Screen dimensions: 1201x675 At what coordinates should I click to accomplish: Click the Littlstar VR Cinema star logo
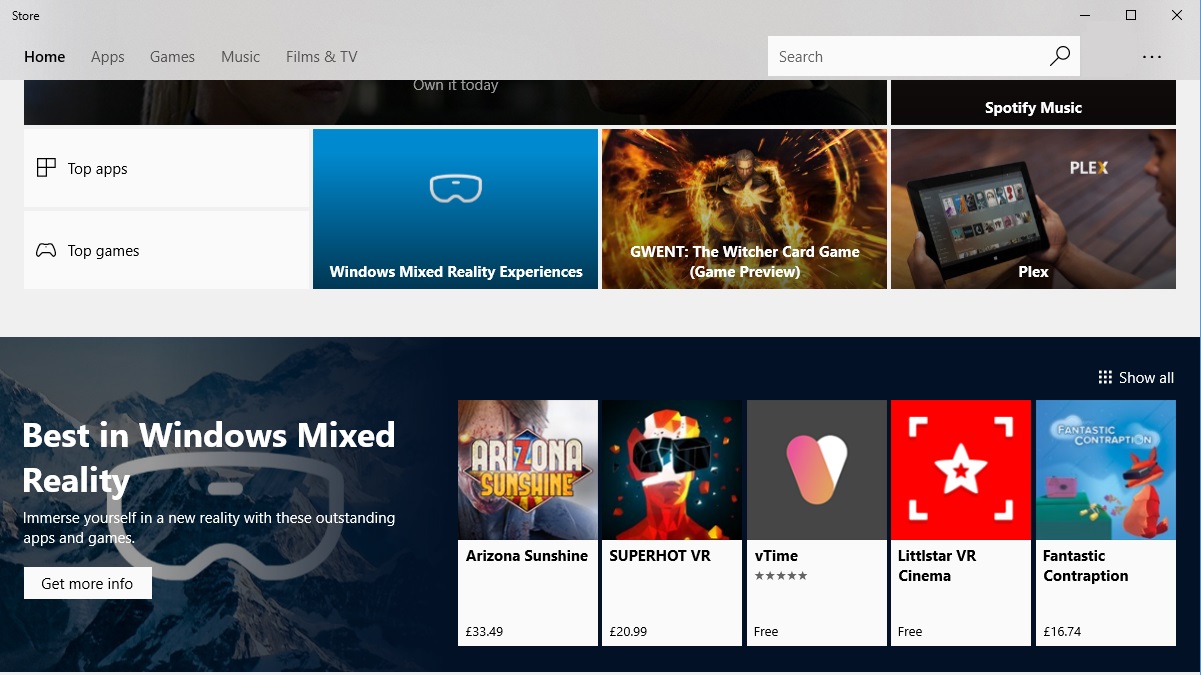[959, 469]
